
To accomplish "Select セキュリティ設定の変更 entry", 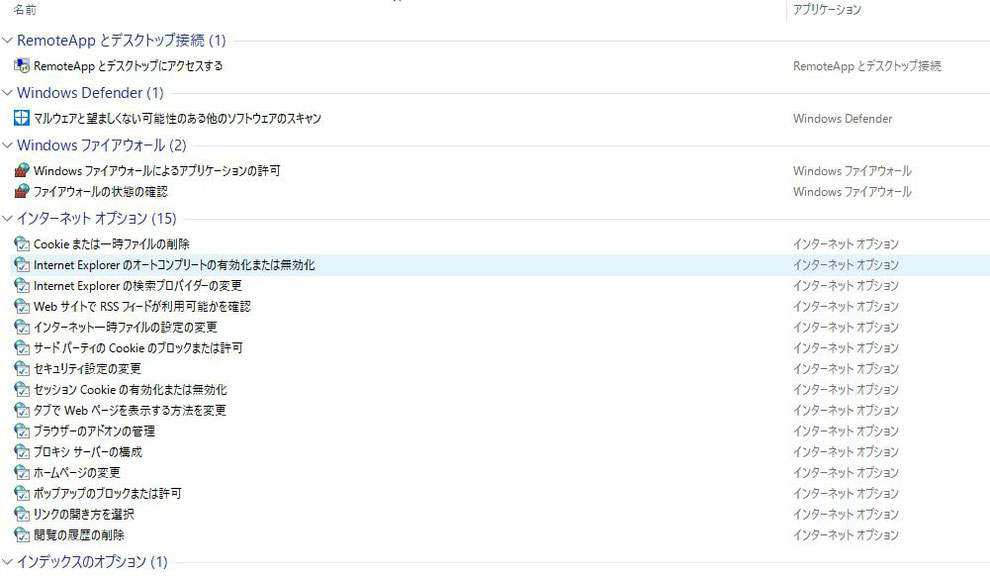I will coord(88,368).
